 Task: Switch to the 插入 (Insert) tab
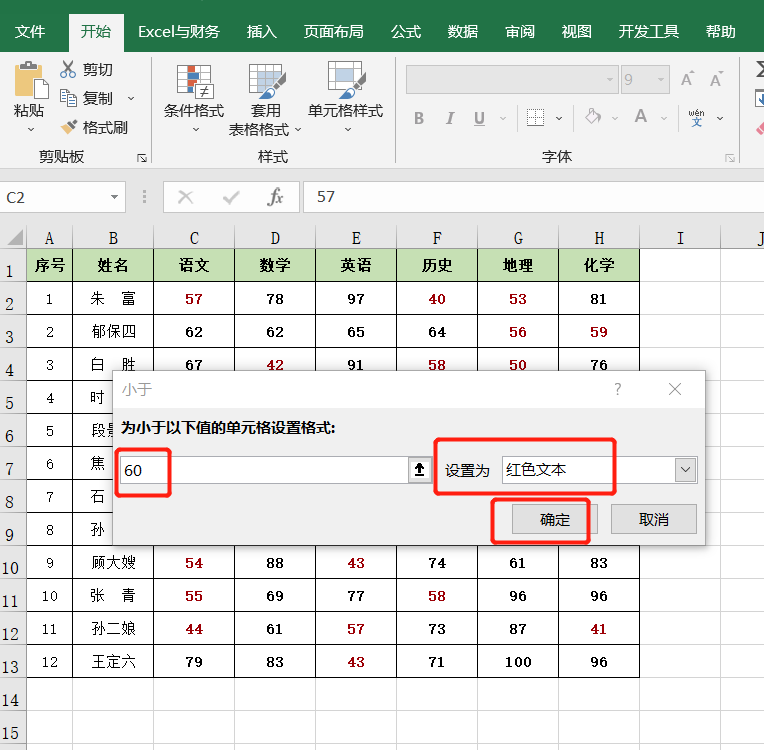pos(262,32)
